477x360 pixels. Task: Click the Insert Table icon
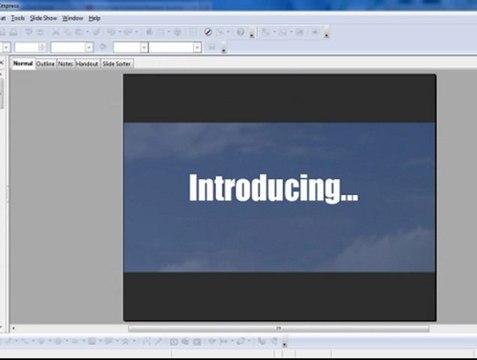coord(161,32)
